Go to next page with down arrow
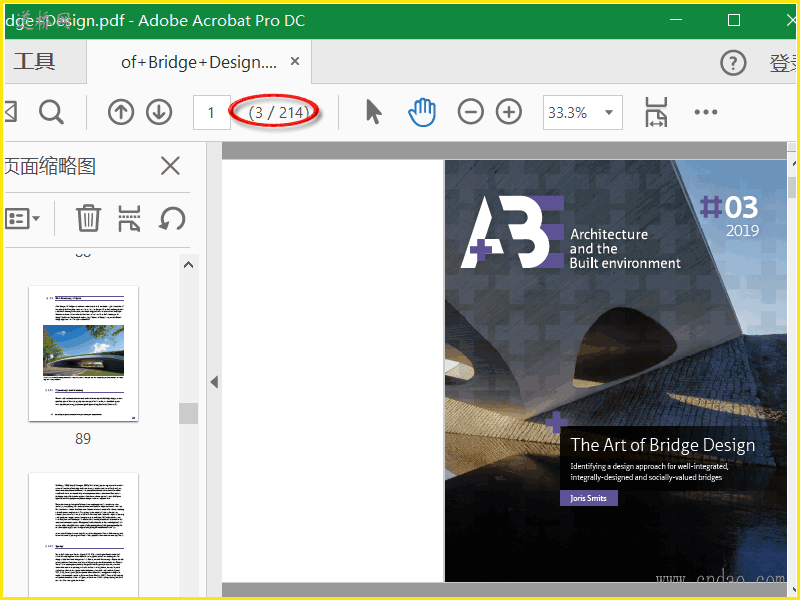This screenshot has width=800, height=600. pos(159,112)
